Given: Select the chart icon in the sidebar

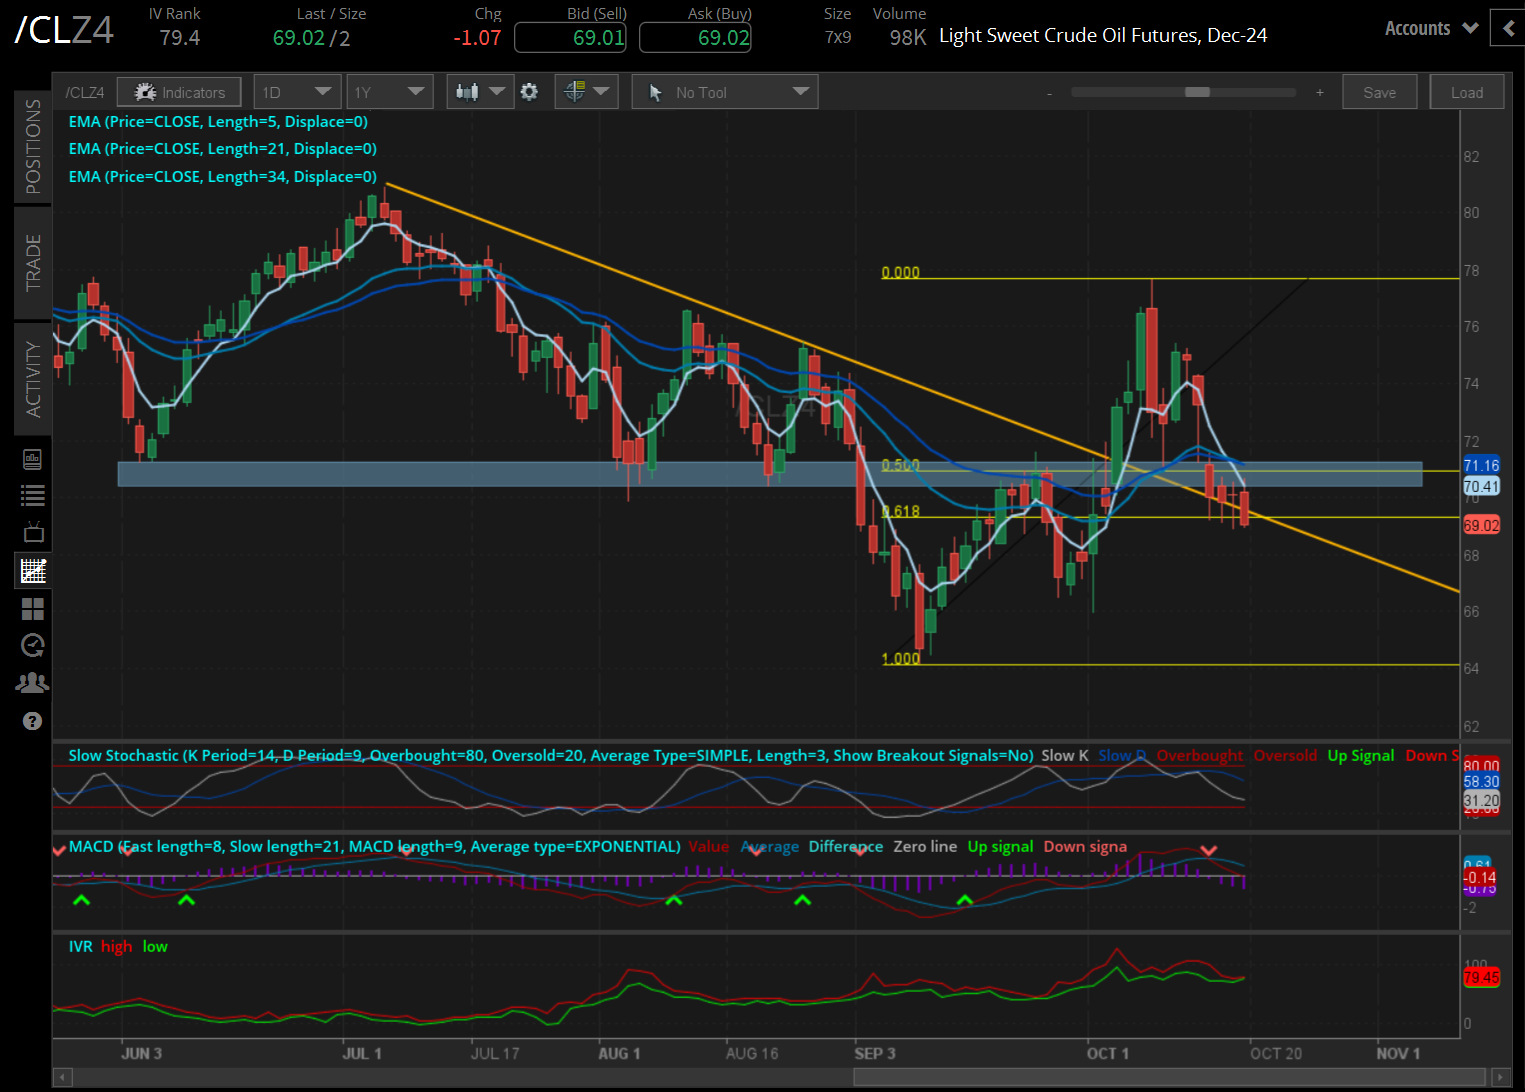Looking at the screenshot, I should tap(33, 570).
